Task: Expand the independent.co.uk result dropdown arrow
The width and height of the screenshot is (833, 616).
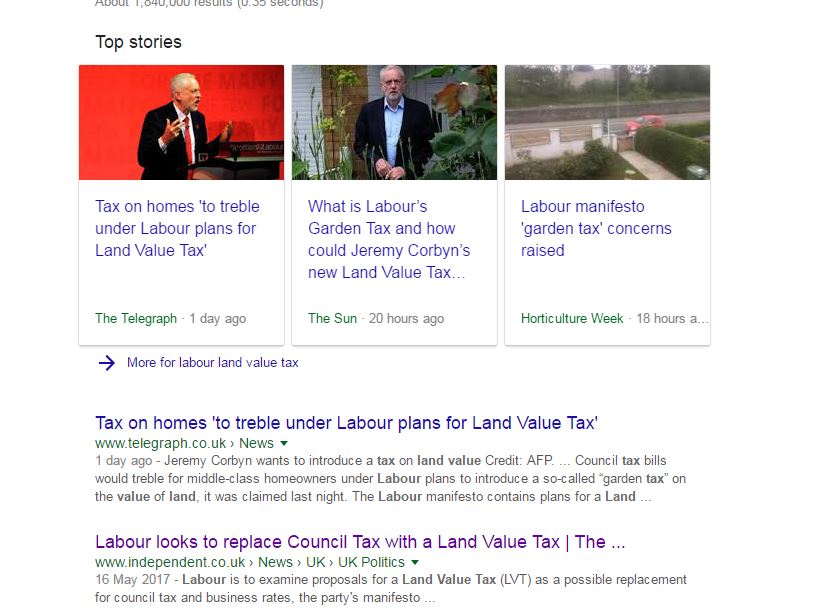Action: (415, 562)
